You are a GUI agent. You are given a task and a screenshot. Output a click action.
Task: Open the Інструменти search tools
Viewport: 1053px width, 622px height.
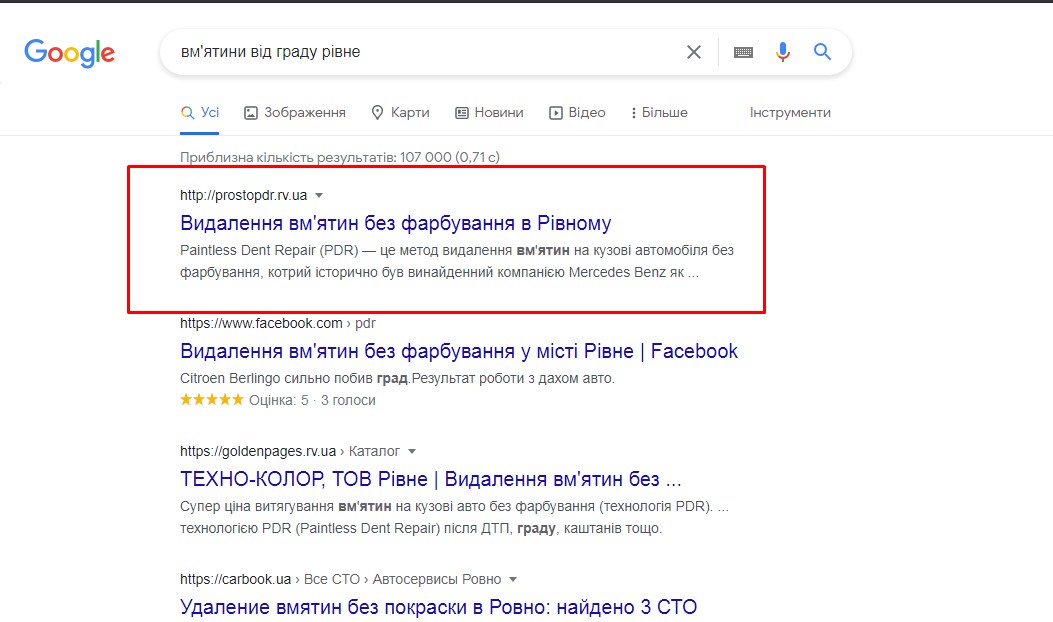tap(790, 113)
